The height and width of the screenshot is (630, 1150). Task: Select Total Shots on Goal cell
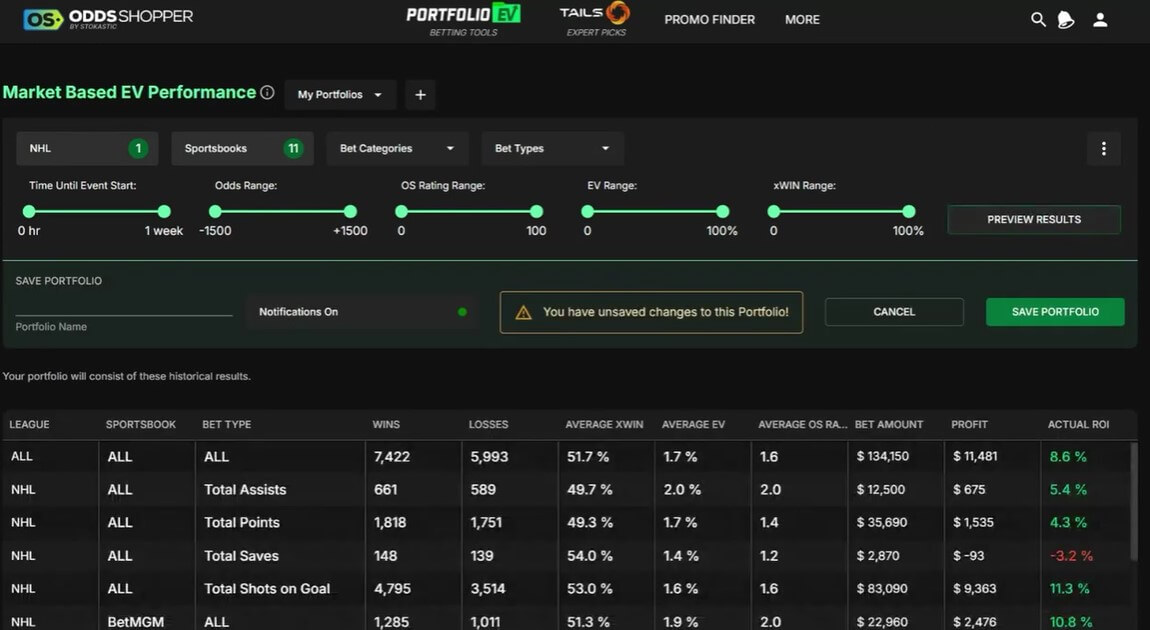[267, 589]
